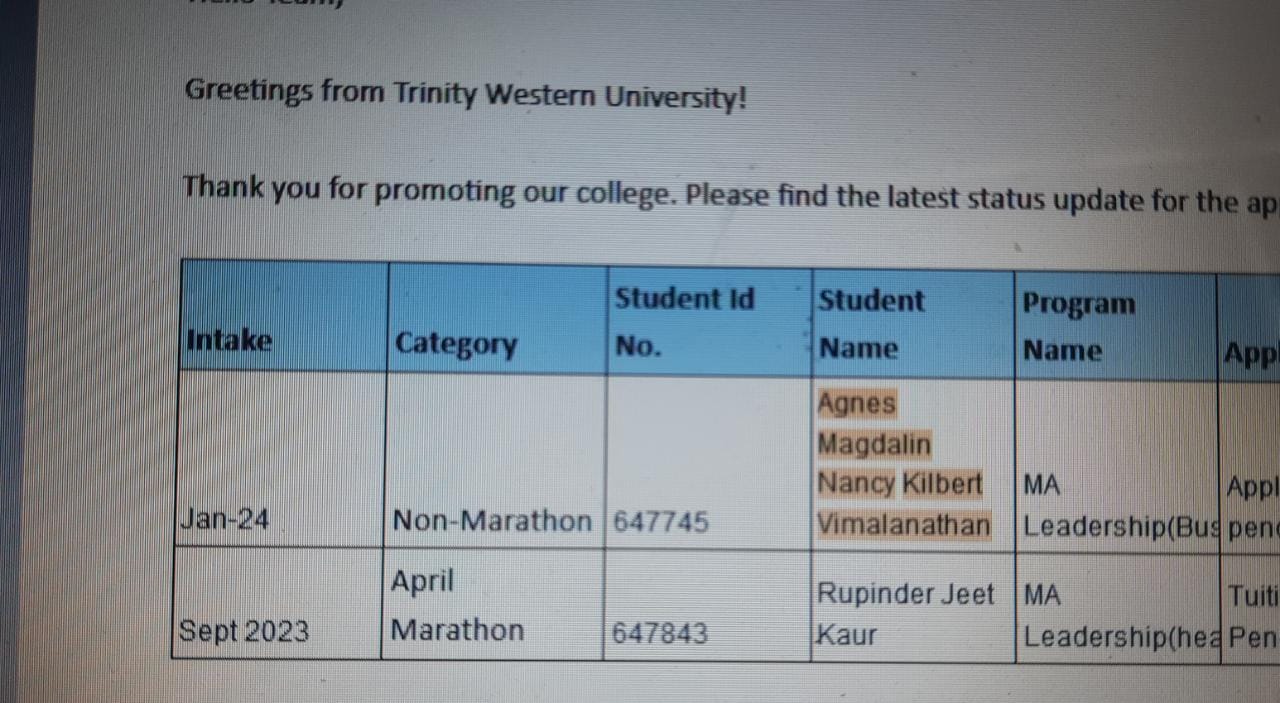Viewport: 1280px width, 703px height.
Task: Select the Student Name header cell
Action: 913,324
